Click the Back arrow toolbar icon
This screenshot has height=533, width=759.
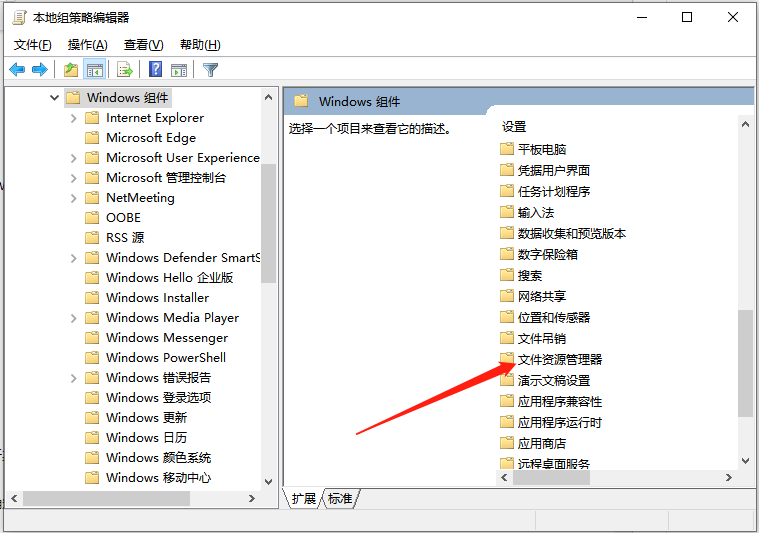[17, 70]
